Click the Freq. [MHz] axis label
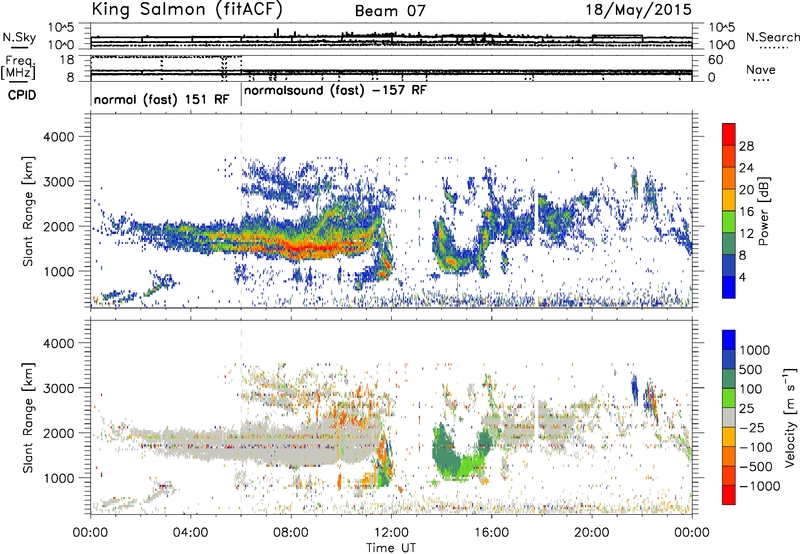Screen dimensions: 800x554 click(19, 67)
